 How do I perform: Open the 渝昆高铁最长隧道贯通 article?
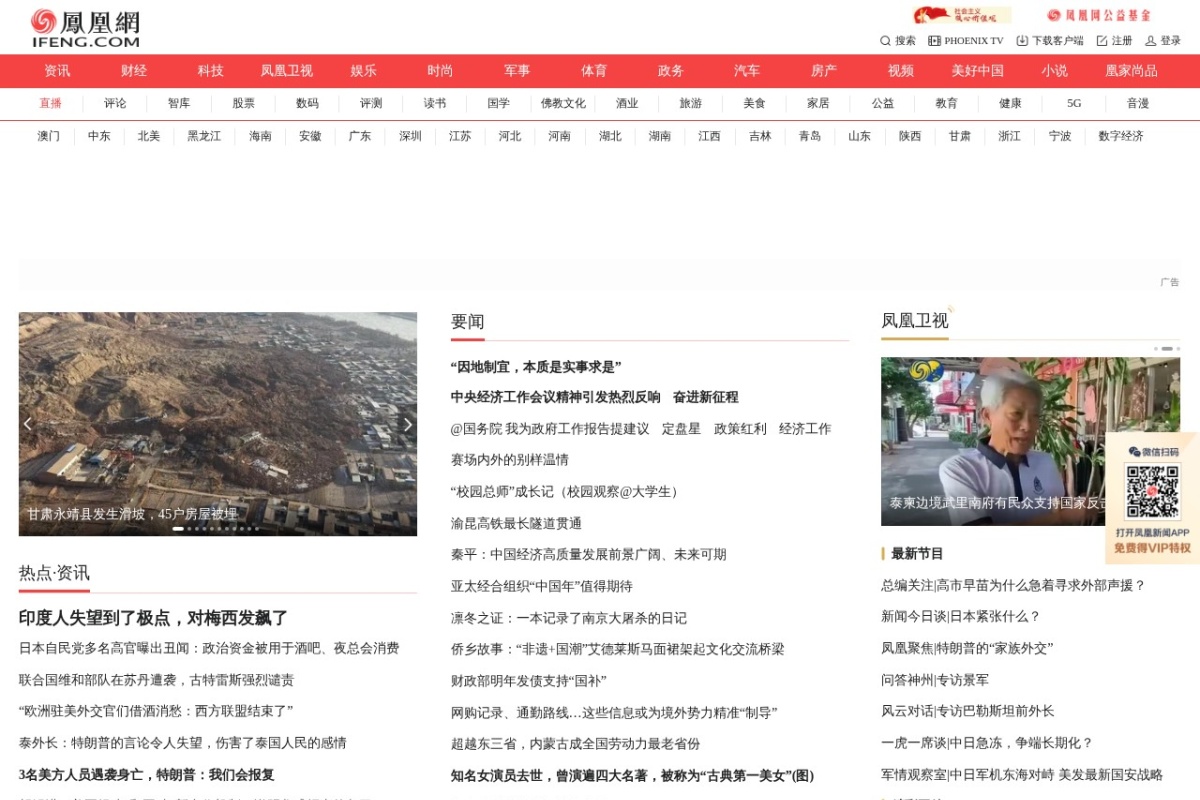coord(516,521)
